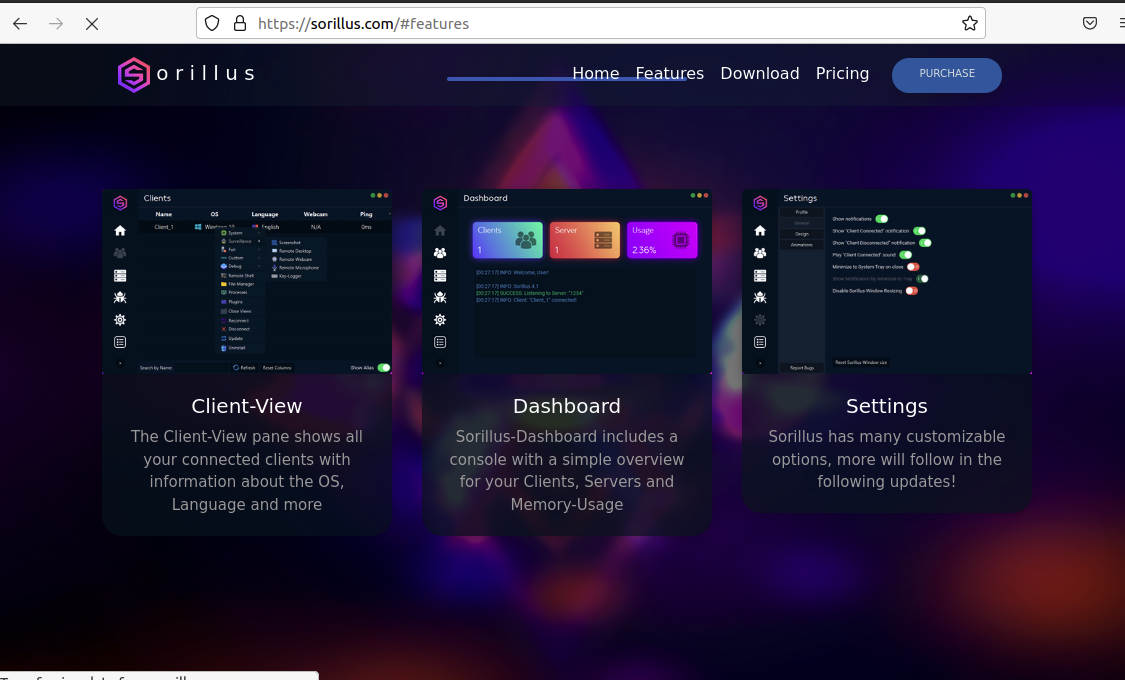
Task: Toggle the Show notifications switch
Action: [882, 219]
